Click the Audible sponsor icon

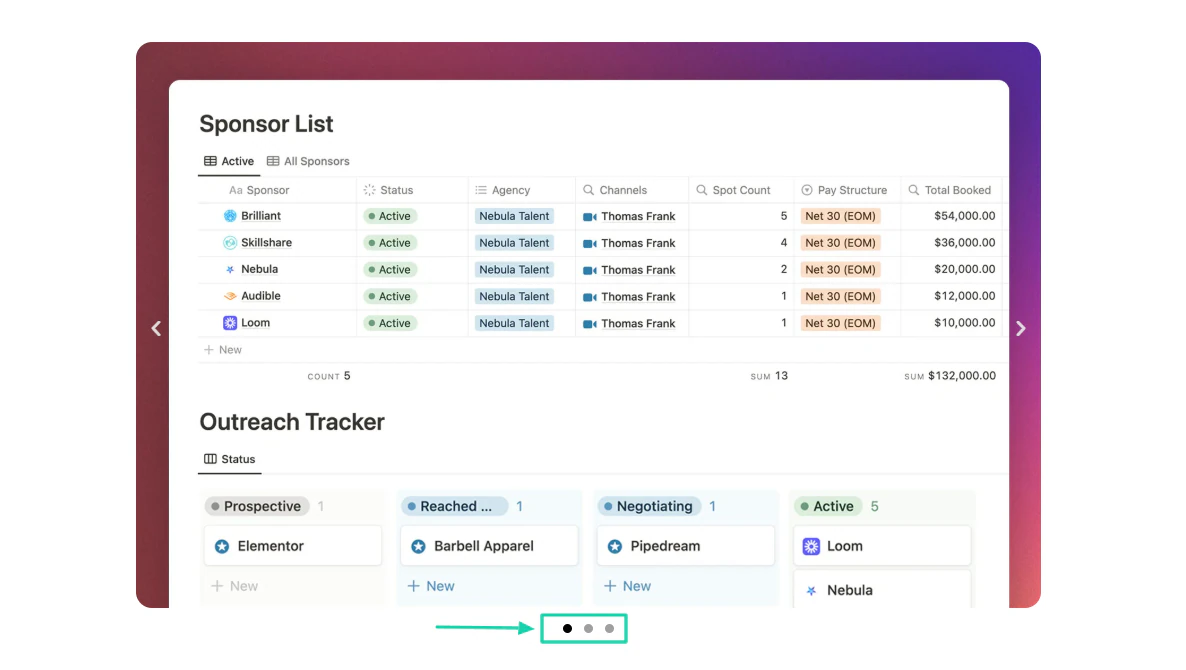(x=230, y=296)
